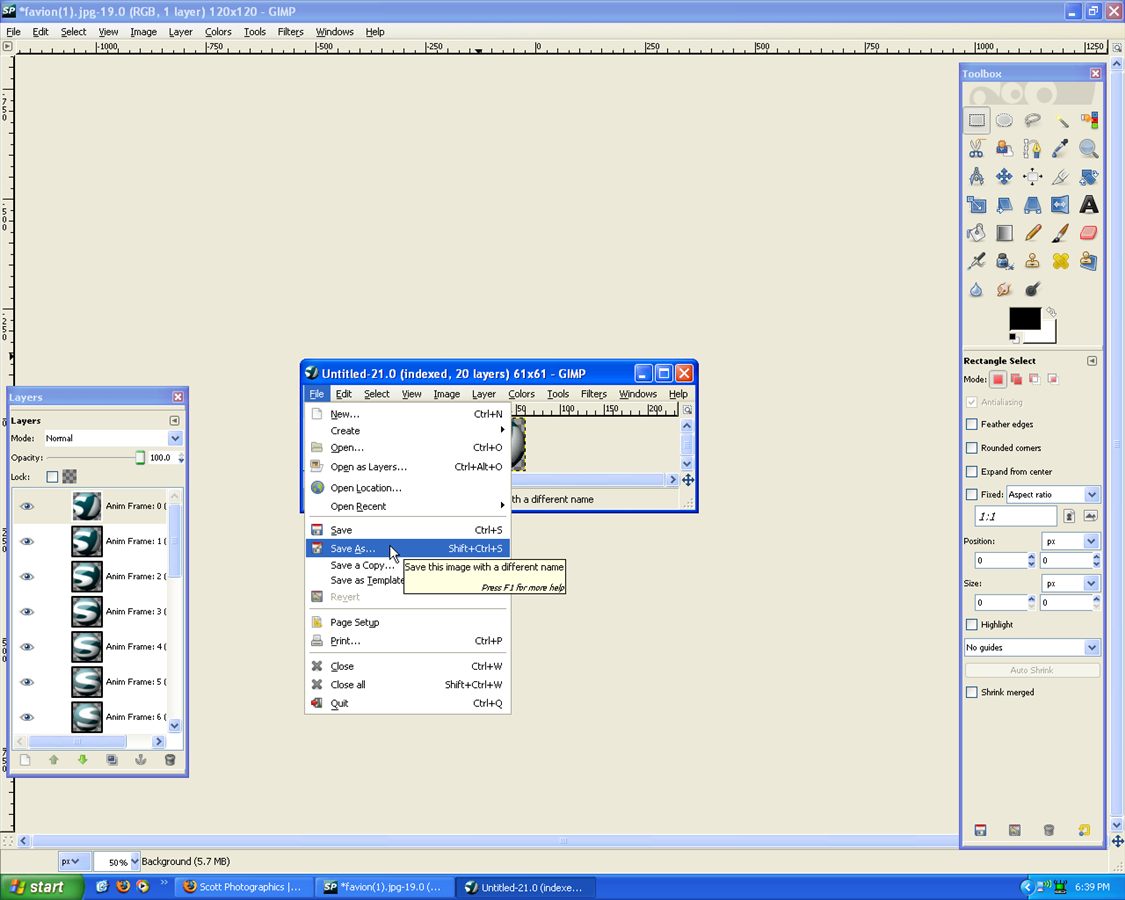The width and height of the screenshot is (1125, 900).
Task: Toggle the layer Lock pixels checkbox
Action: 52,477
